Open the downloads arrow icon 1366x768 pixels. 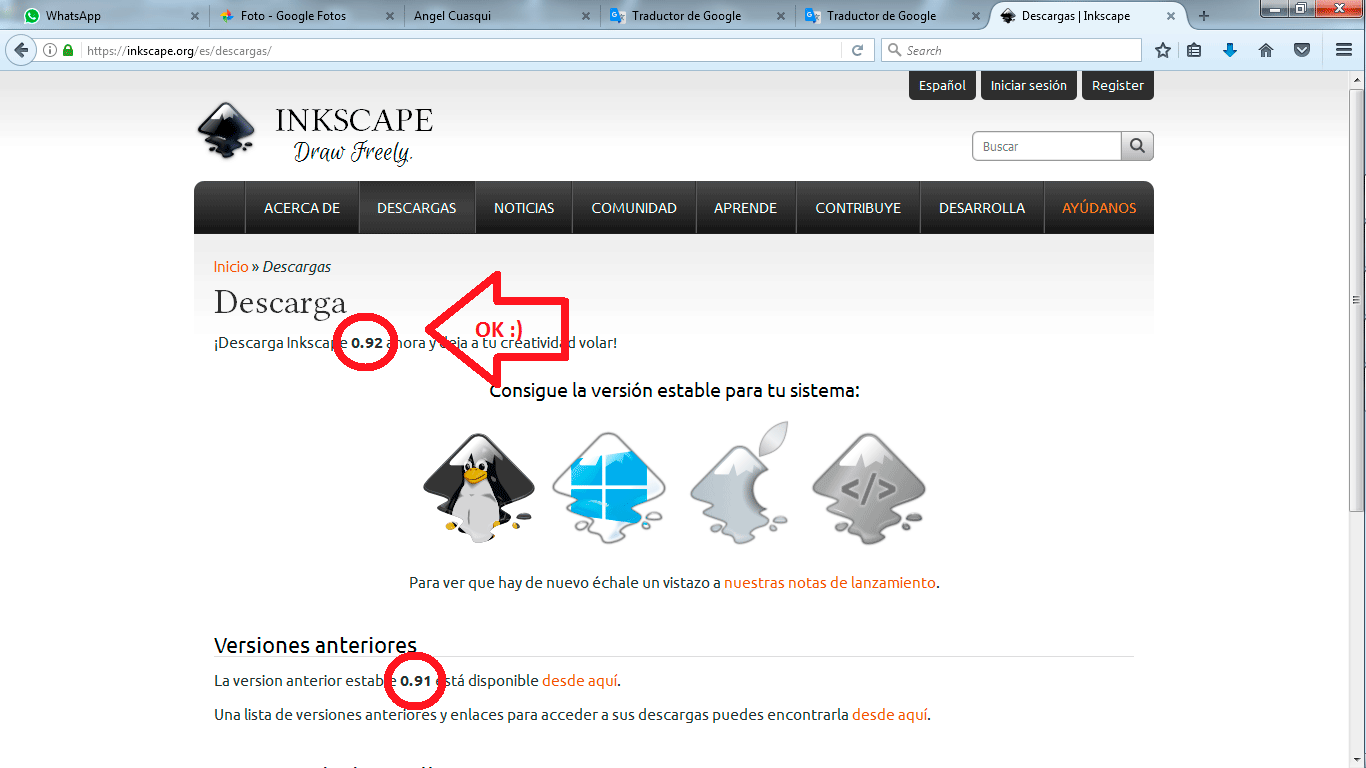(1230, 50)
